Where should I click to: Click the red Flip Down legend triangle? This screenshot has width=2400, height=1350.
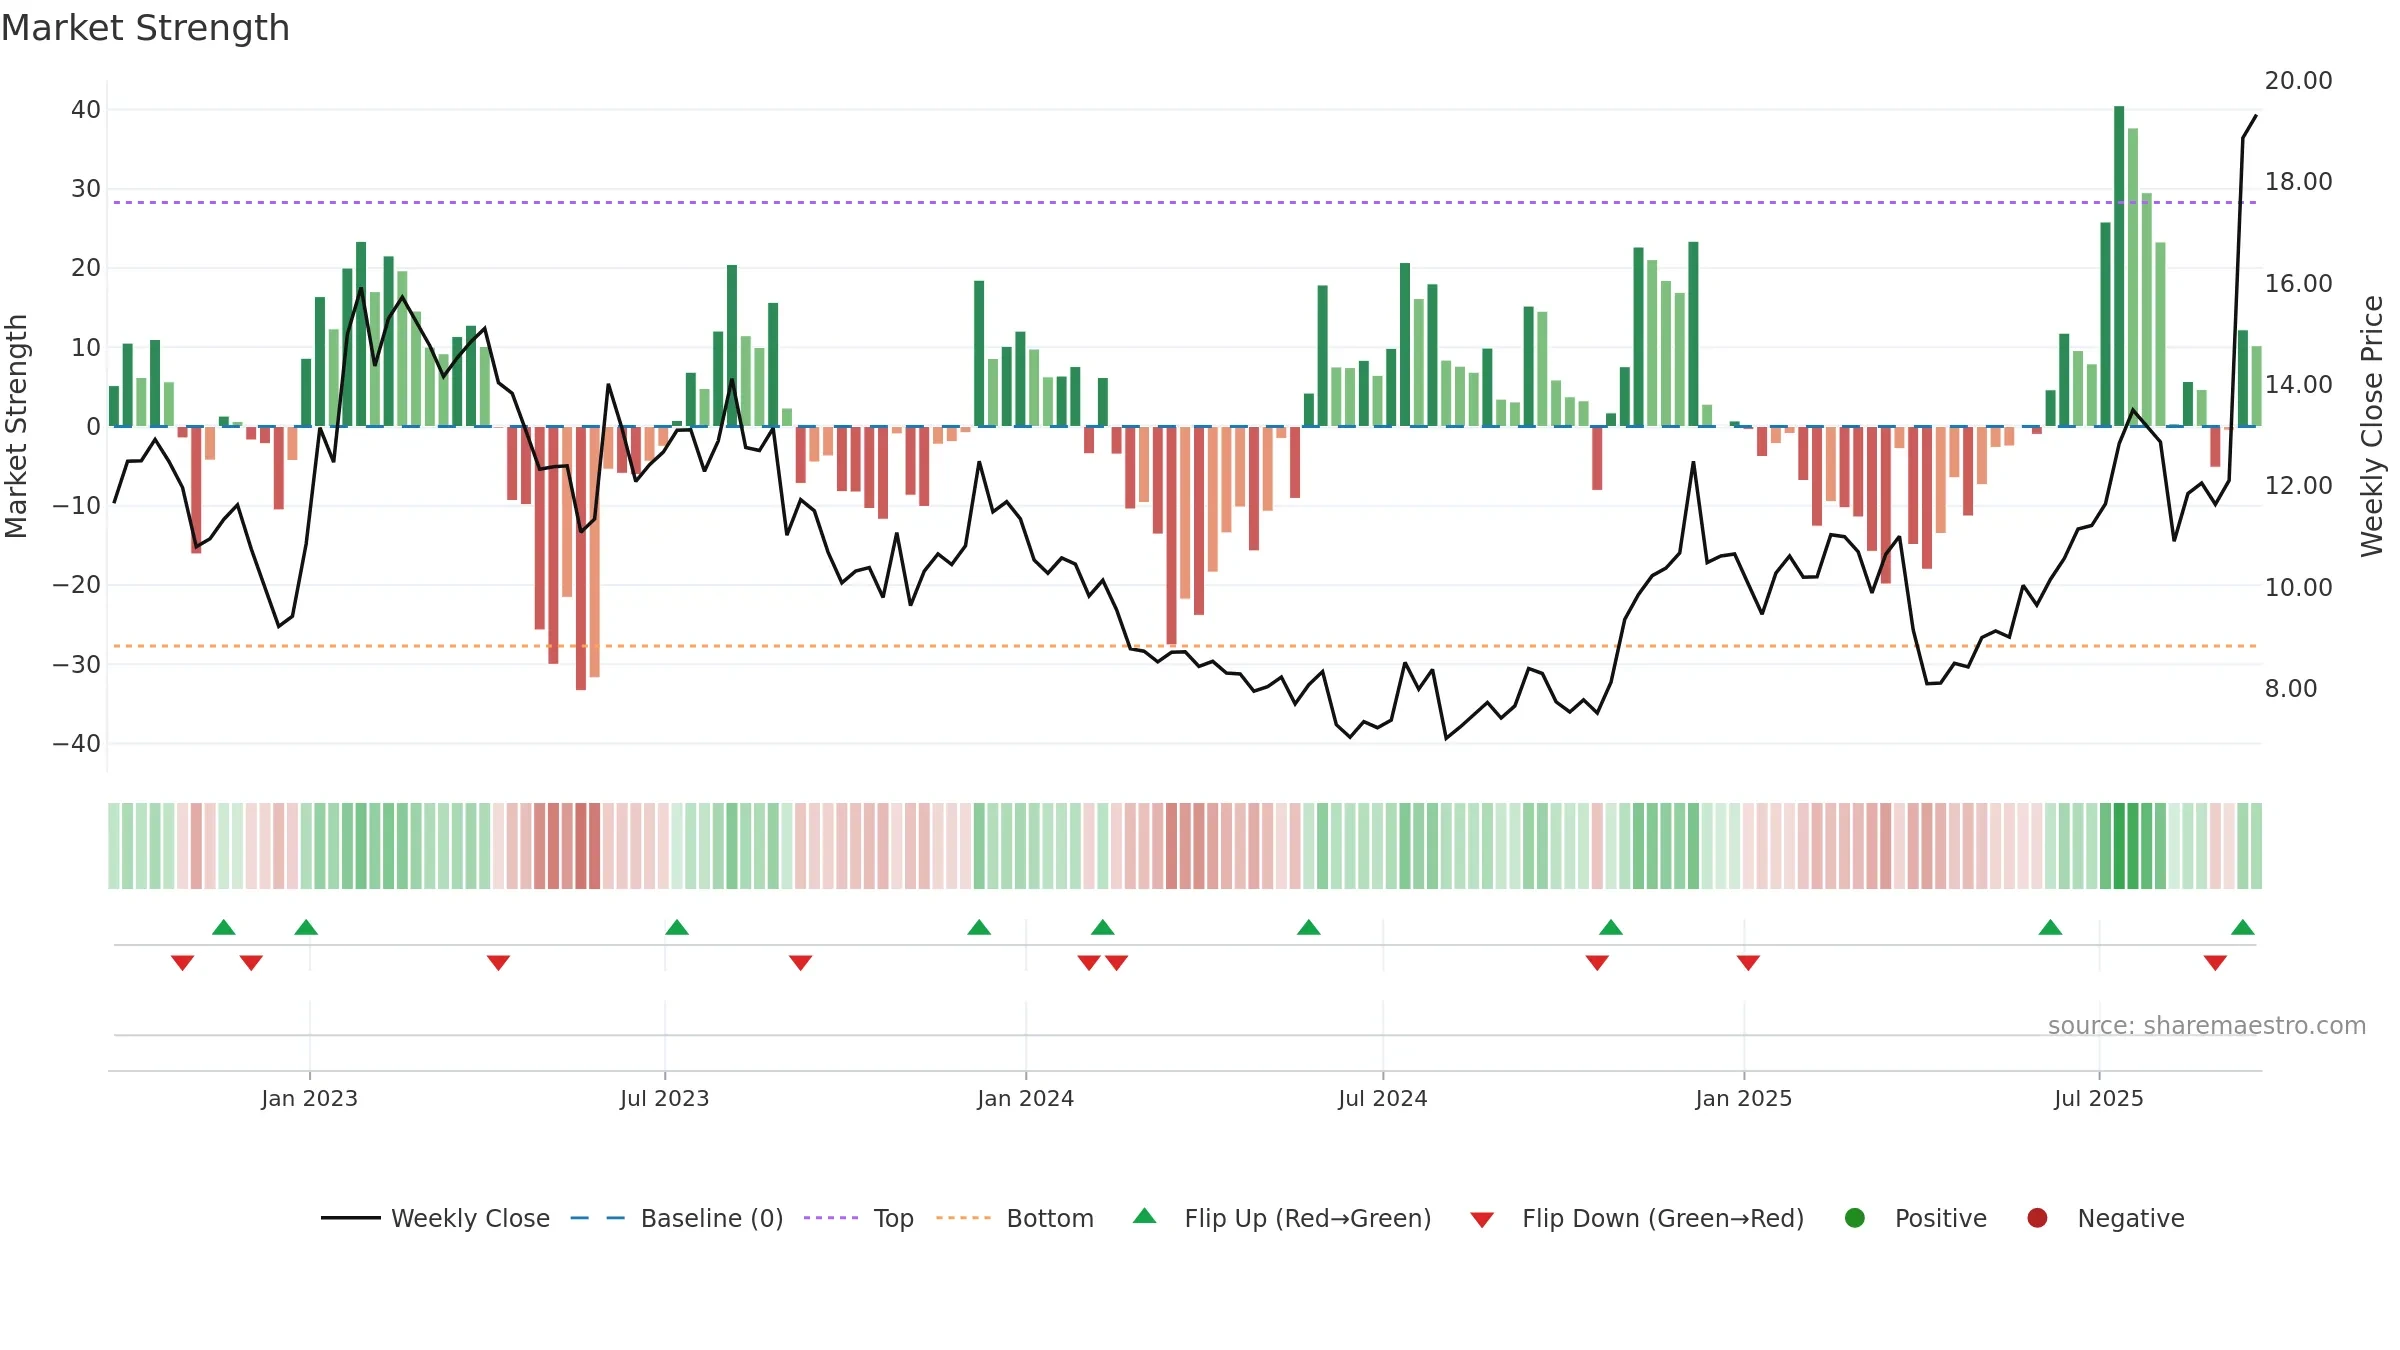[x=1483, y=1220]
